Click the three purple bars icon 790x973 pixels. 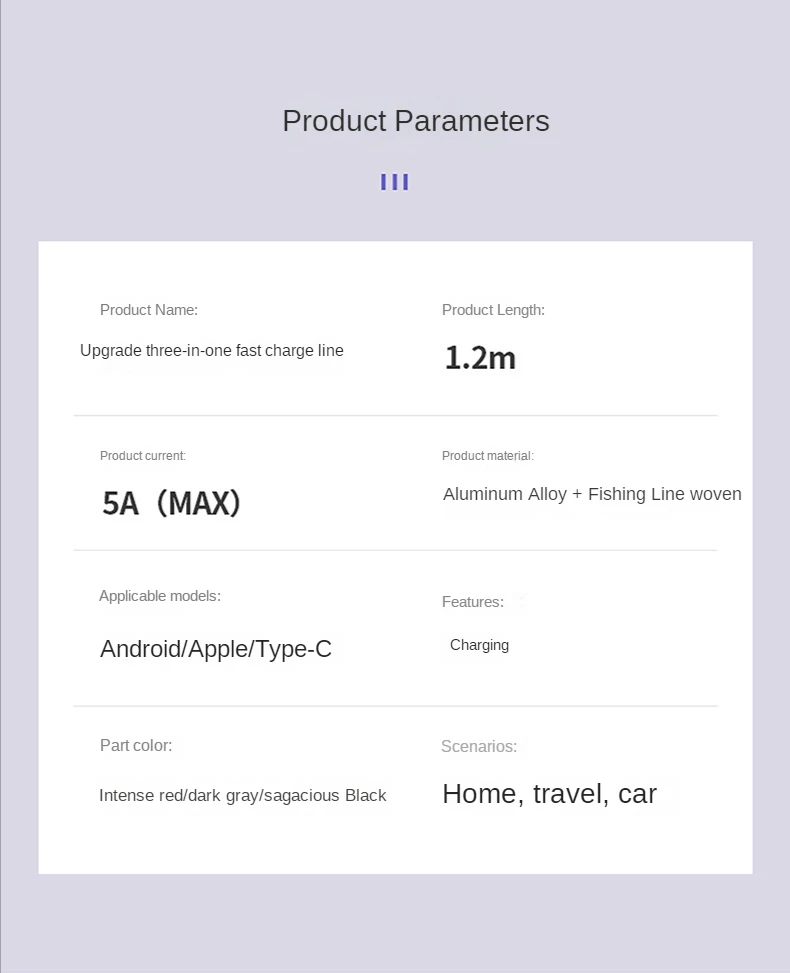point(395,182)
